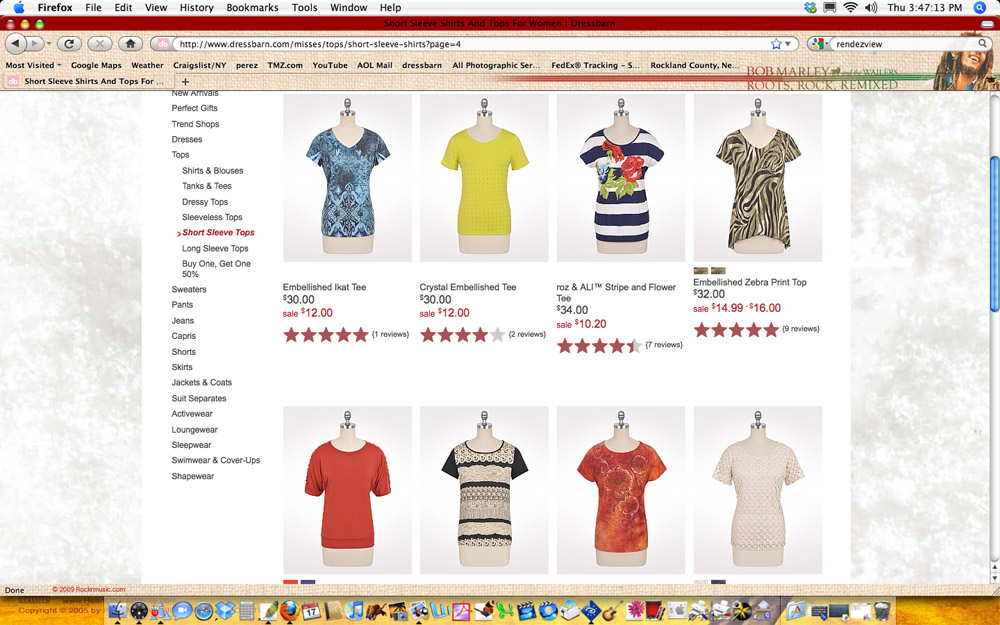Open the back/forward history dropdown arrow
This screenshot has width=1000, height=625.
click(x=48, y=44)
